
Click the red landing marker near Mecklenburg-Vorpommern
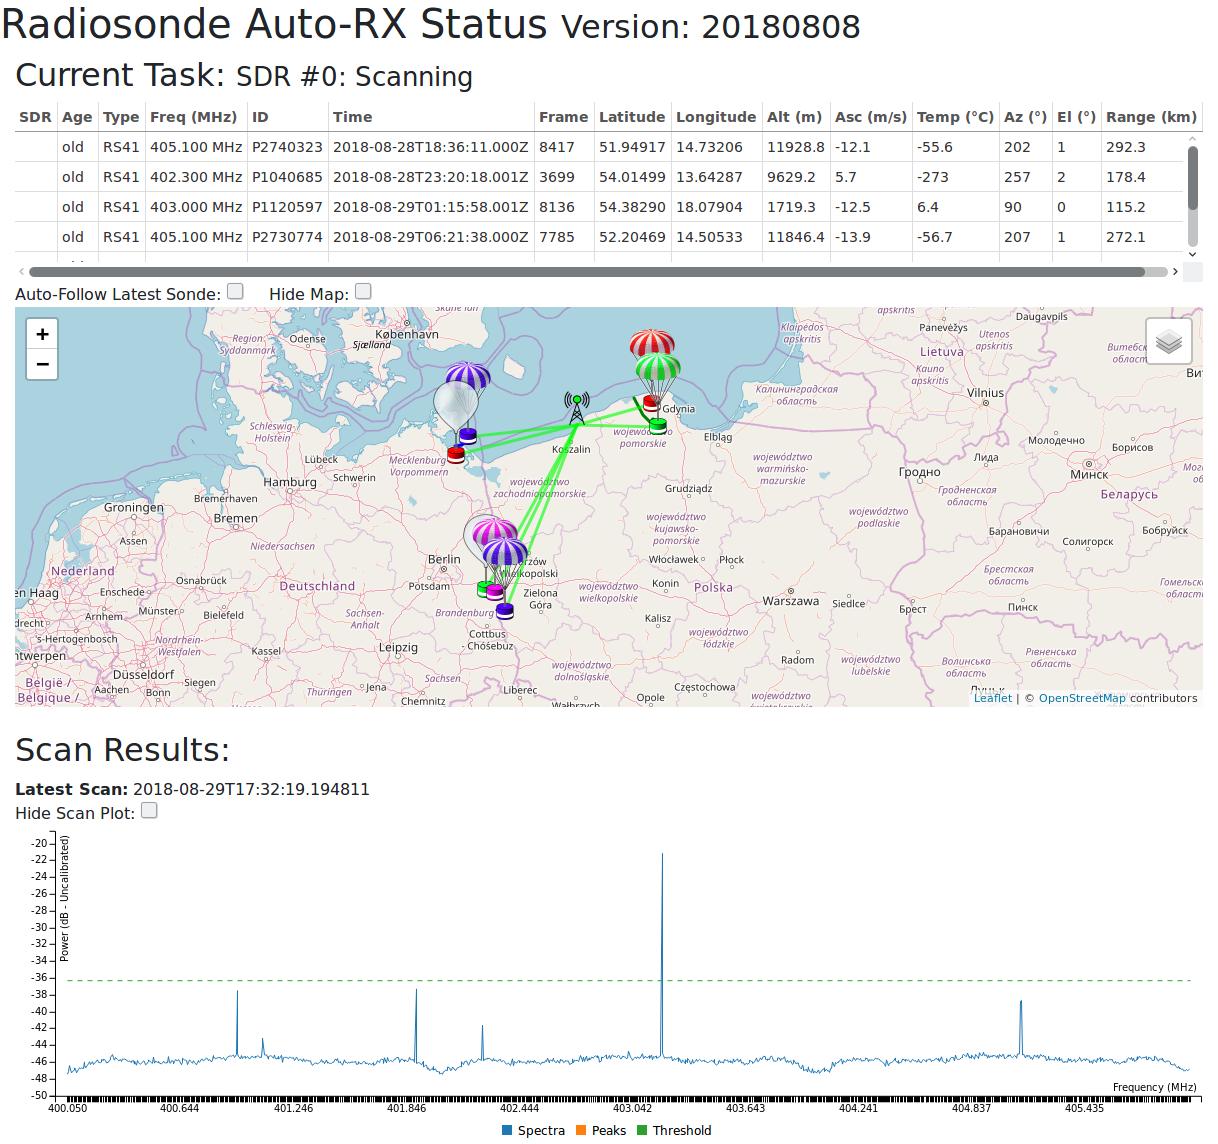[456, 454]
